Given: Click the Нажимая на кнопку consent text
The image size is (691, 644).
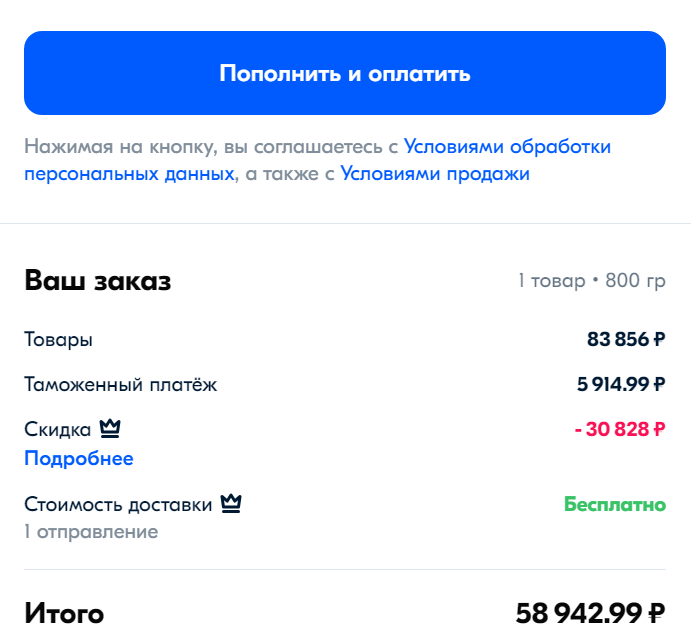Looking at the screenshot, I should tap(211, 147).
